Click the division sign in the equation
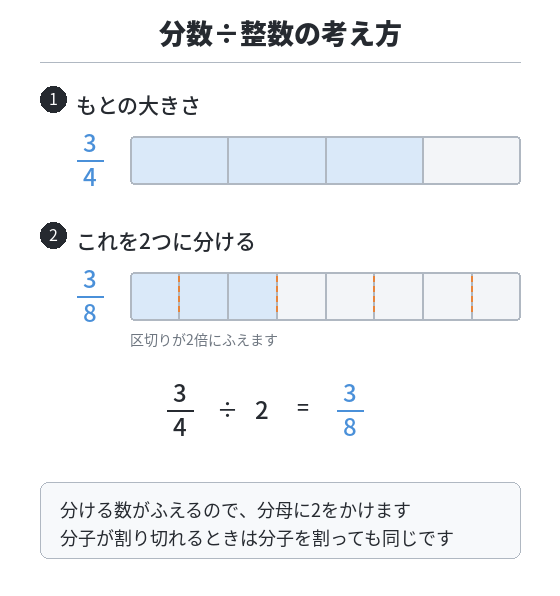 tap(227, 410)
